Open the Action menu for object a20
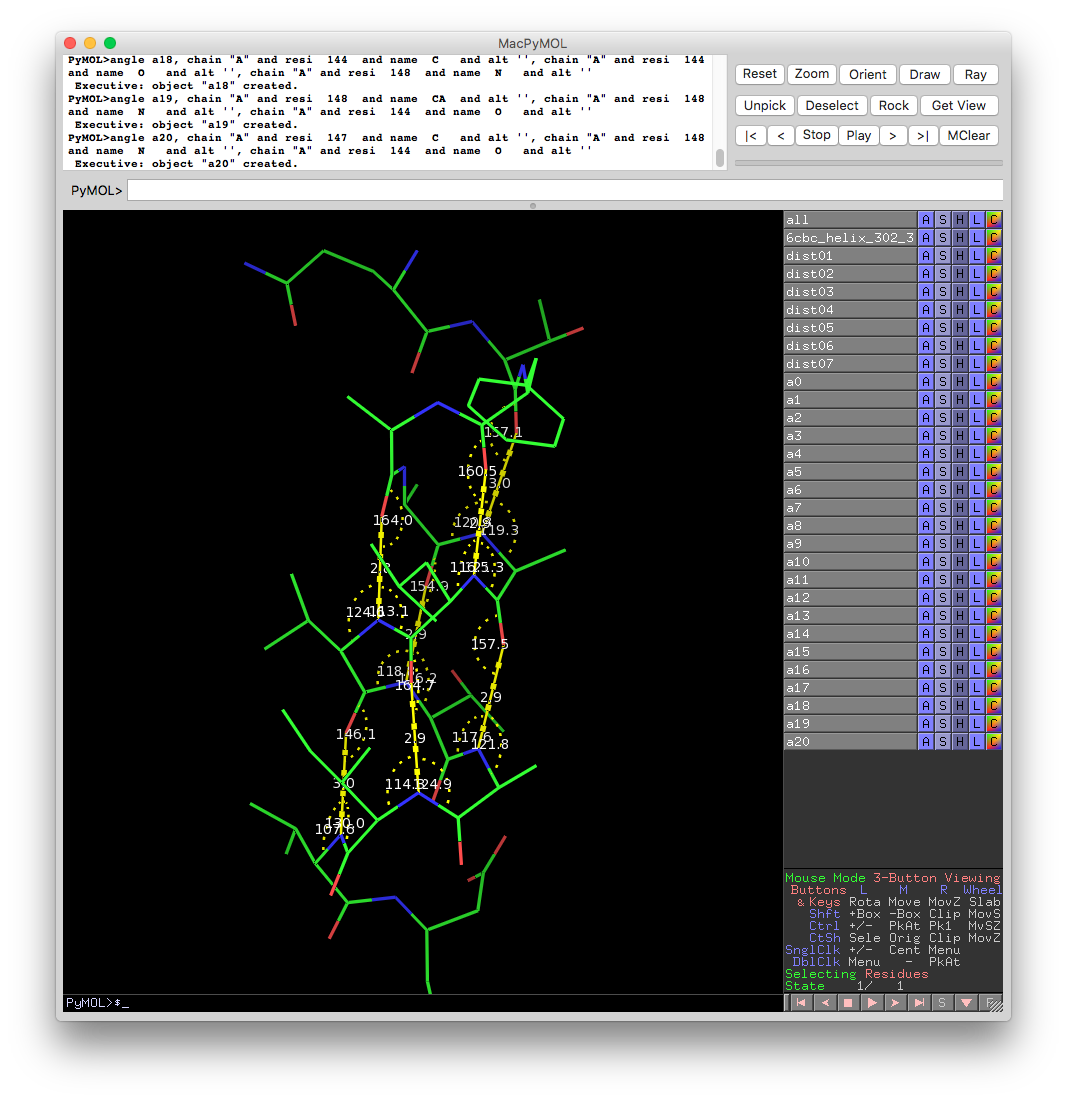Viewport: 1067px width, 1101px height. point(925,741)
